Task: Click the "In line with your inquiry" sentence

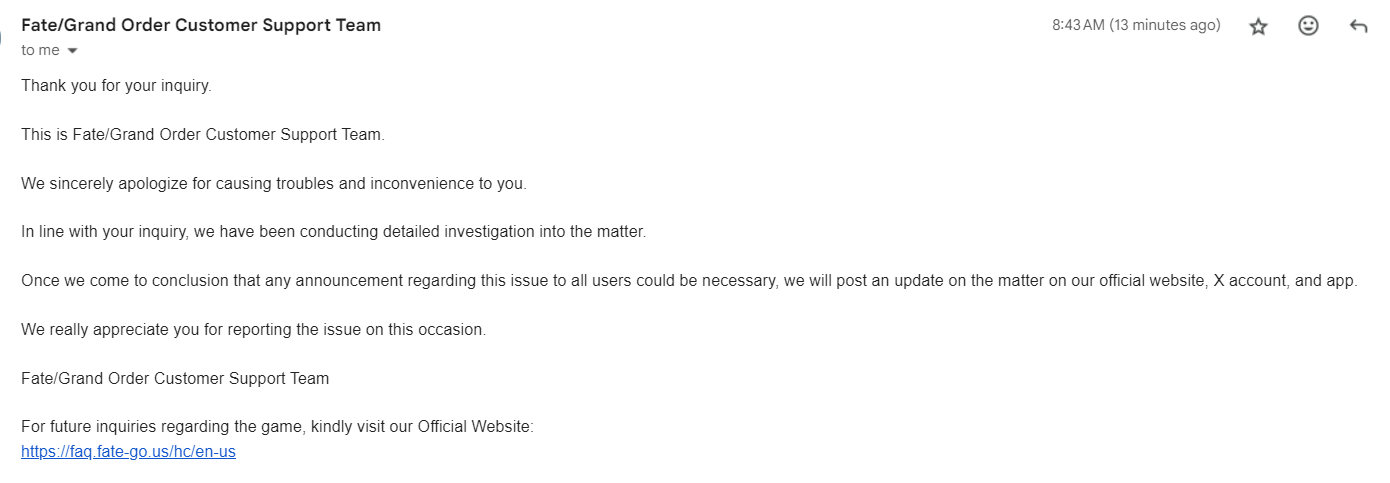Action: pyautogui.click(x=334, y=232)
